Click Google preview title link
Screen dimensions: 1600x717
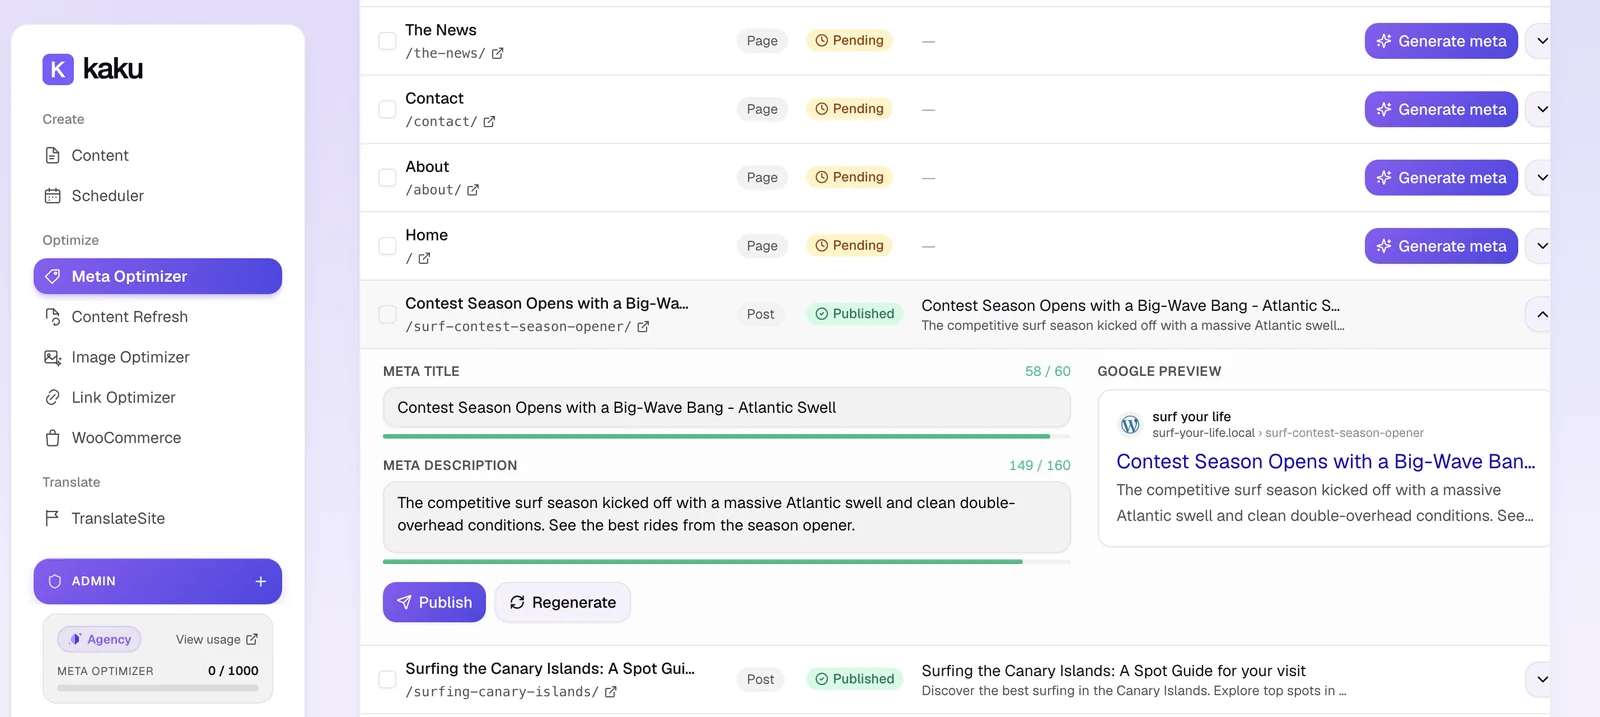[1325, 462]
